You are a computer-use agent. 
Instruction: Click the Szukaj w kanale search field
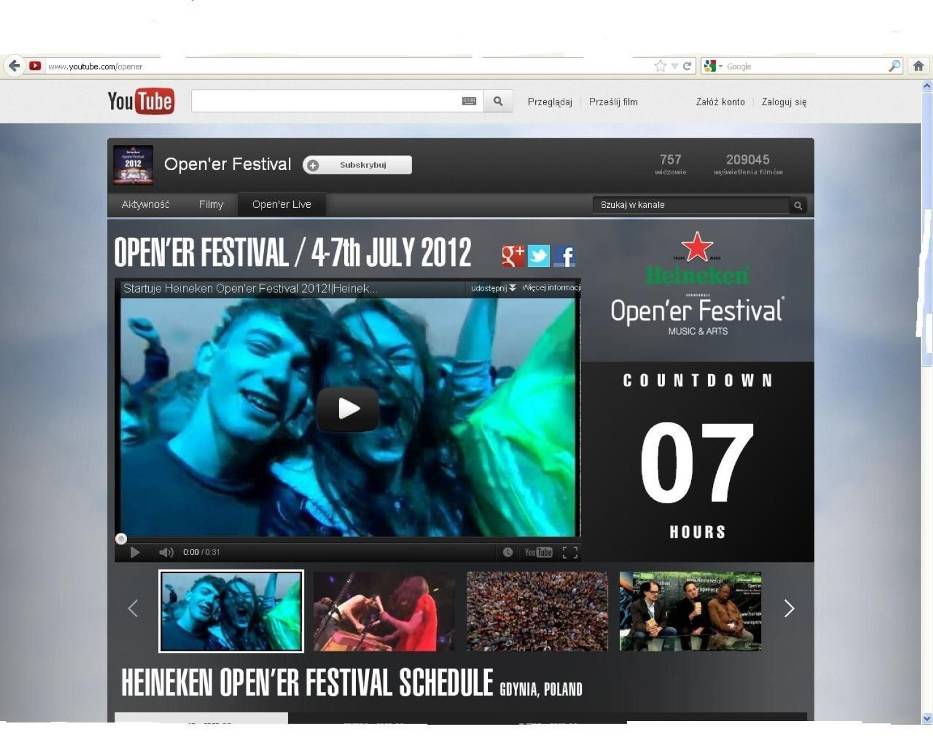click(x=691, y=205)
